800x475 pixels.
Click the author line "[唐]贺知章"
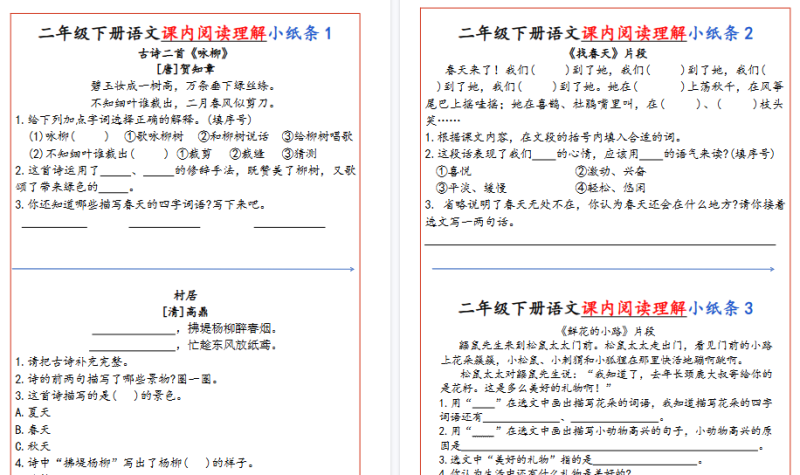185,69
